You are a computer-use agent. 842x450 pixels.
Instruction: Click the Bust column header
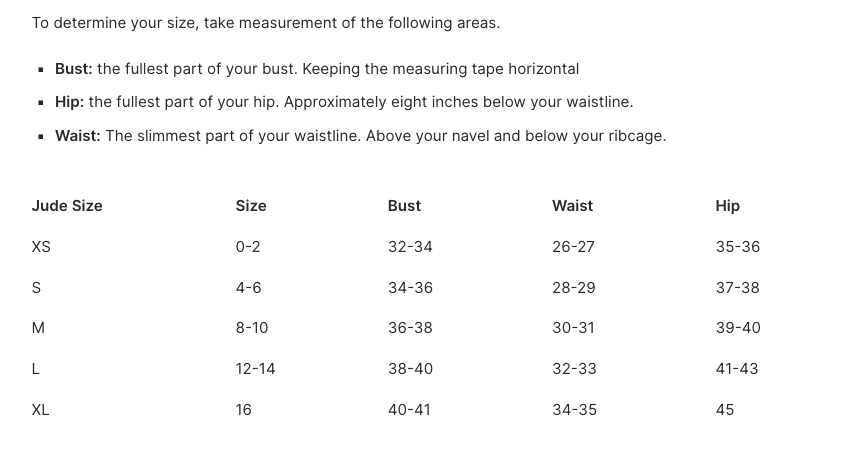click(404, 206)
